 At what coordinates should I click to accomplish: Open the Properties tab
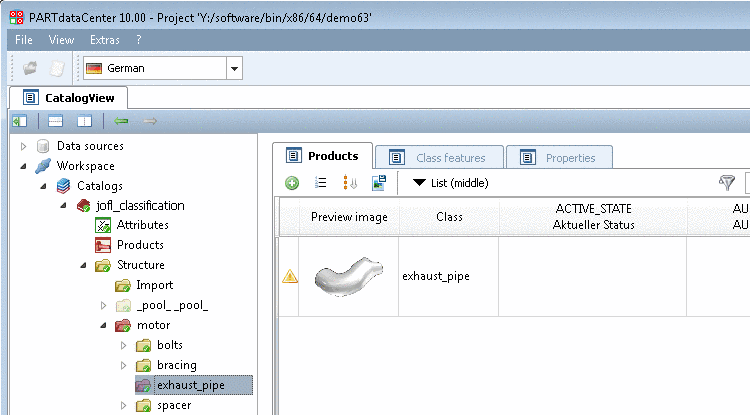(558, 157)
